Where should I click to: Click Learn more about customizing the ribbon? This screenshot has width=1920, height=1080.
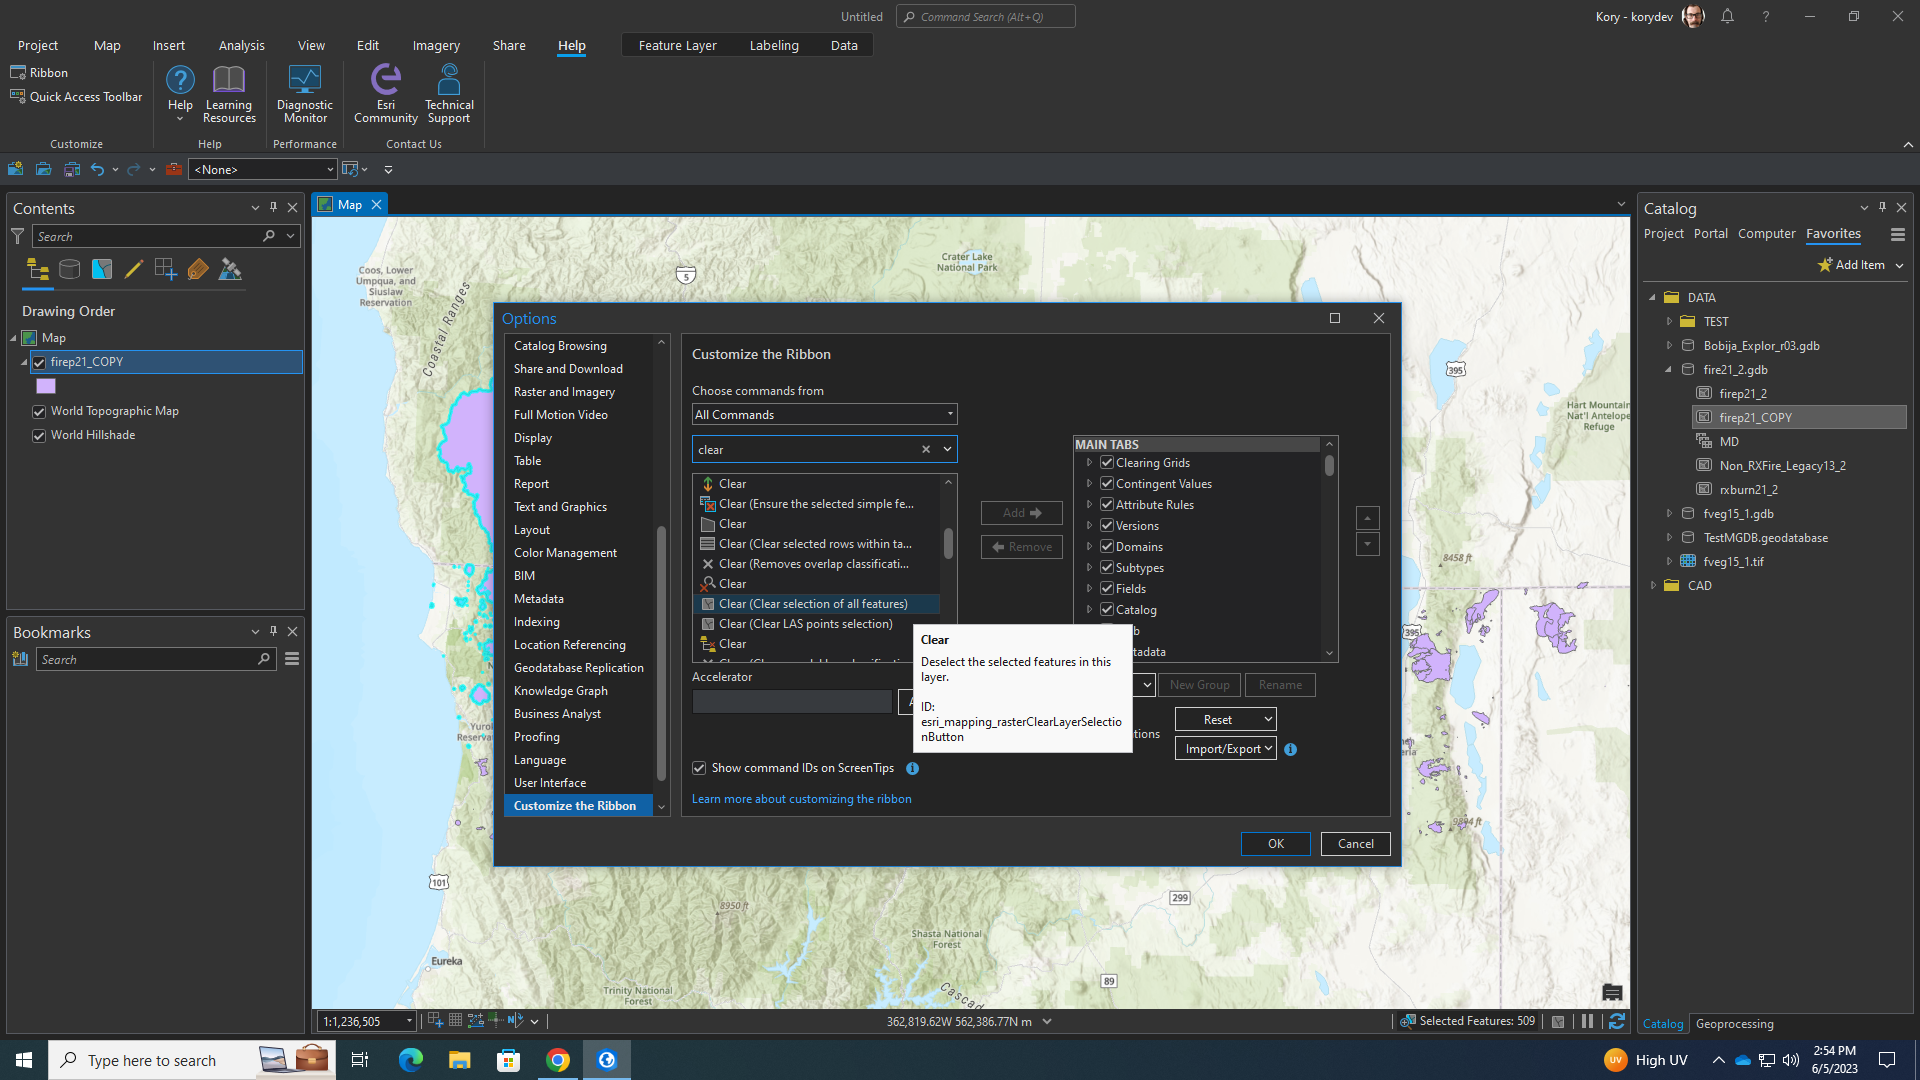tap(801, 798)
